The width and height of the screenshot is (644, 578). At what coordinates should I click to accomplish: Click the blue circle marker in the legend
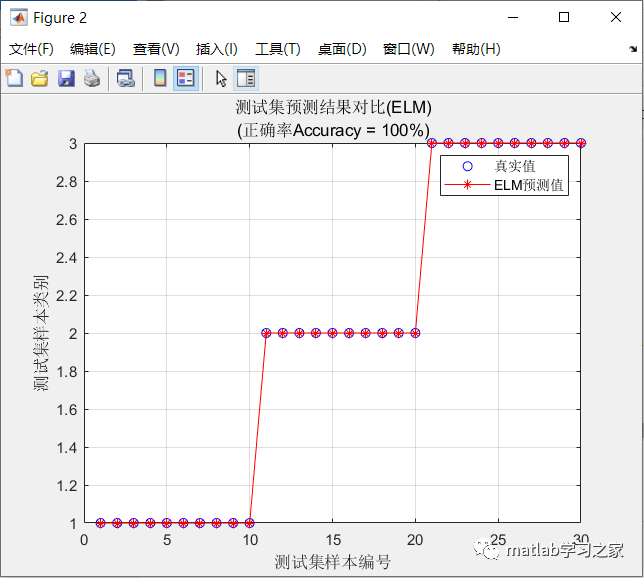click(467, 166)
